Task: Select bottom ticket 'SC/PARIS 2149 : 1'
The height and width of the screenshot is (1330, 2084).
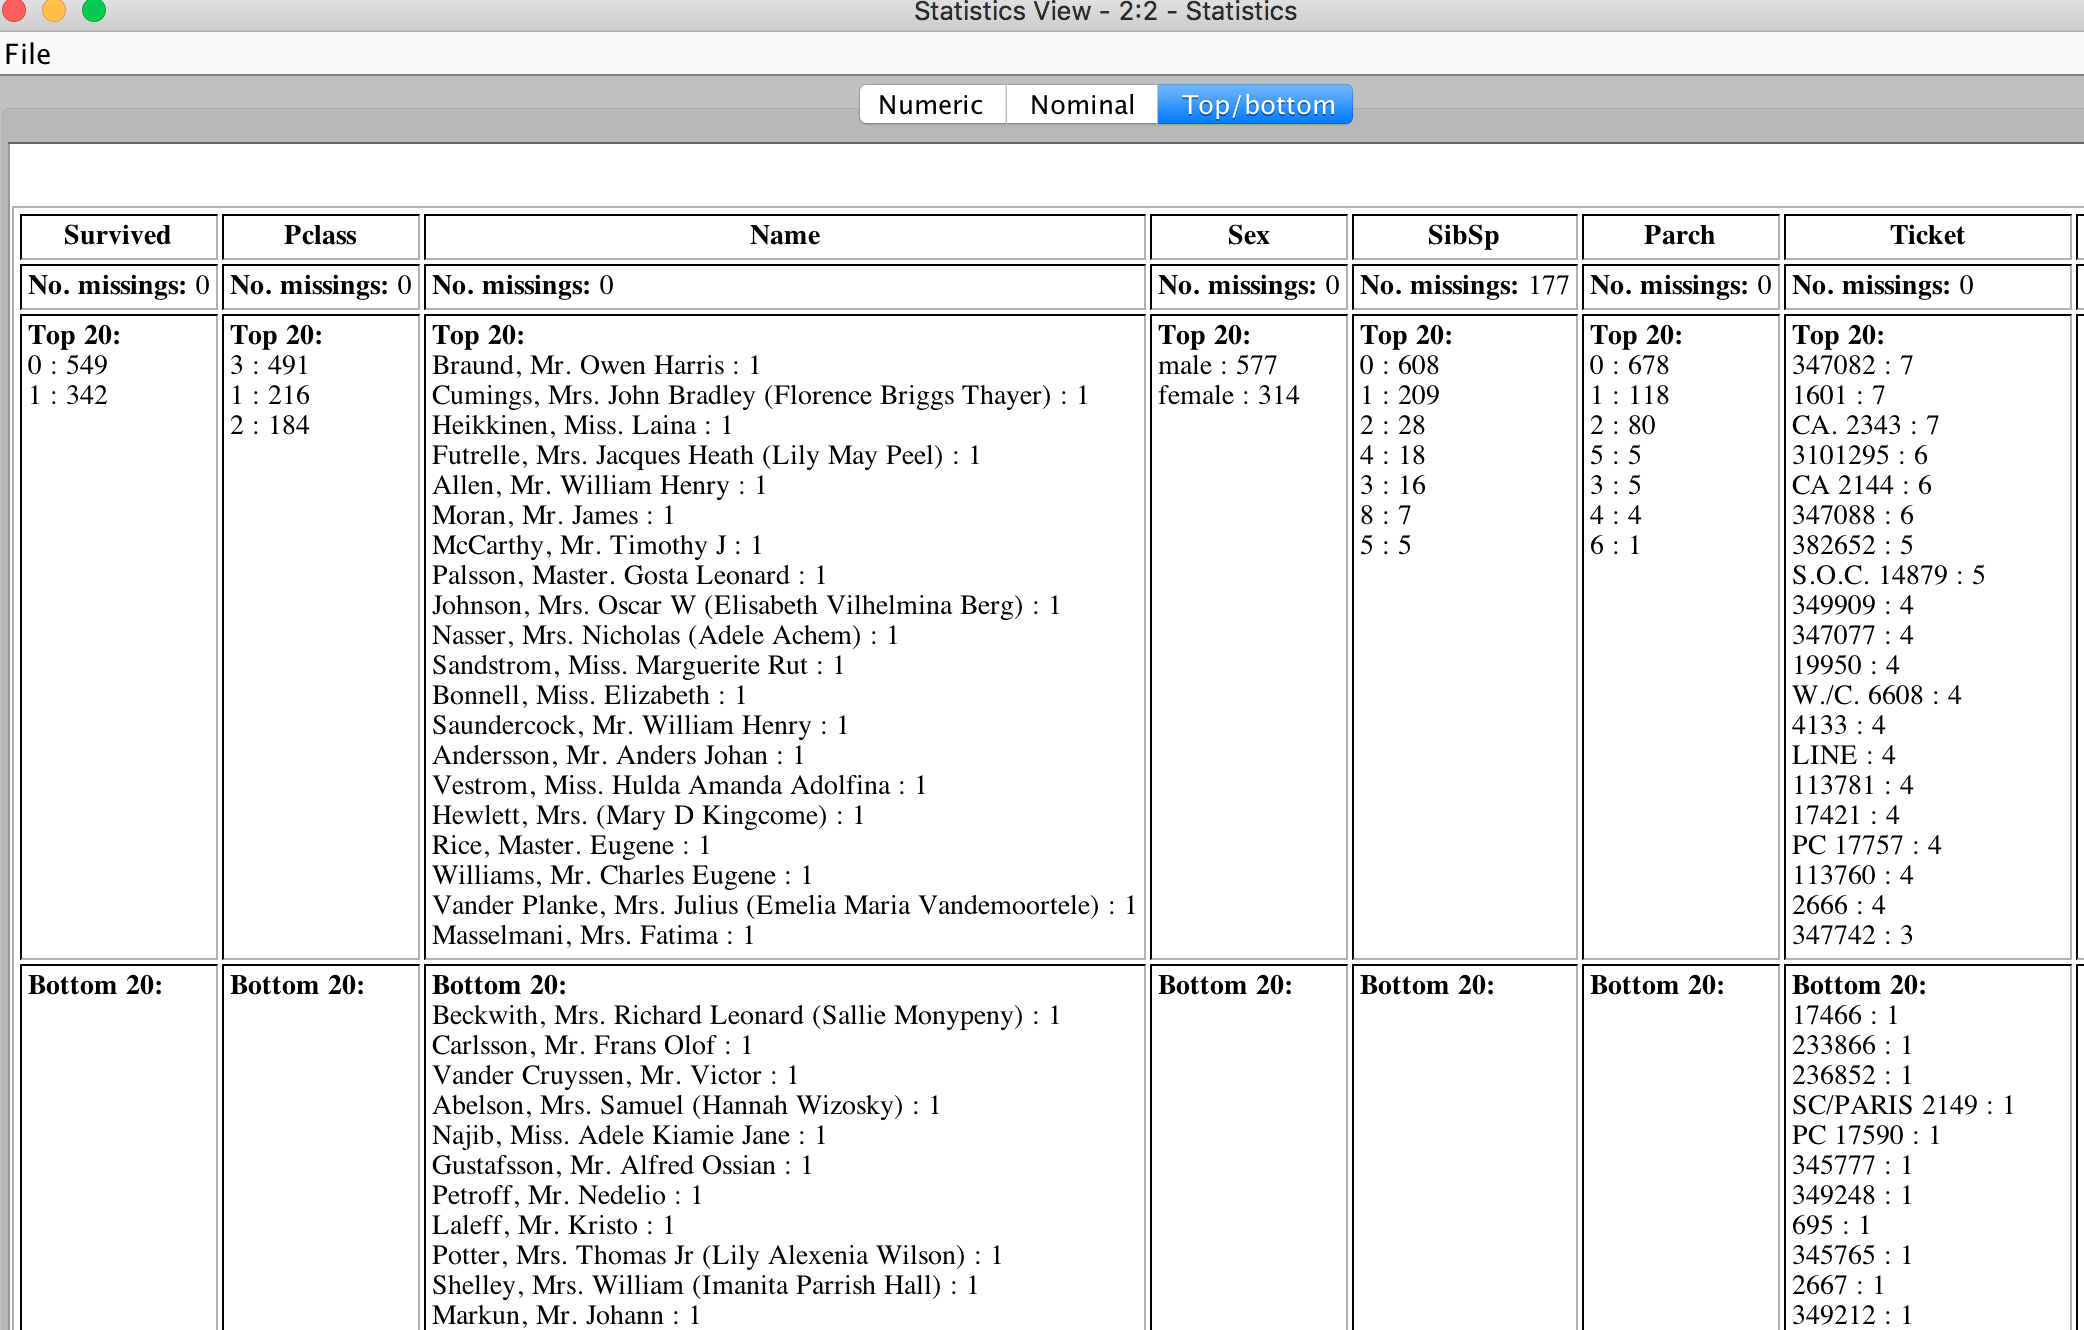Action: pyautogui.click(x=1903, y=1106)
